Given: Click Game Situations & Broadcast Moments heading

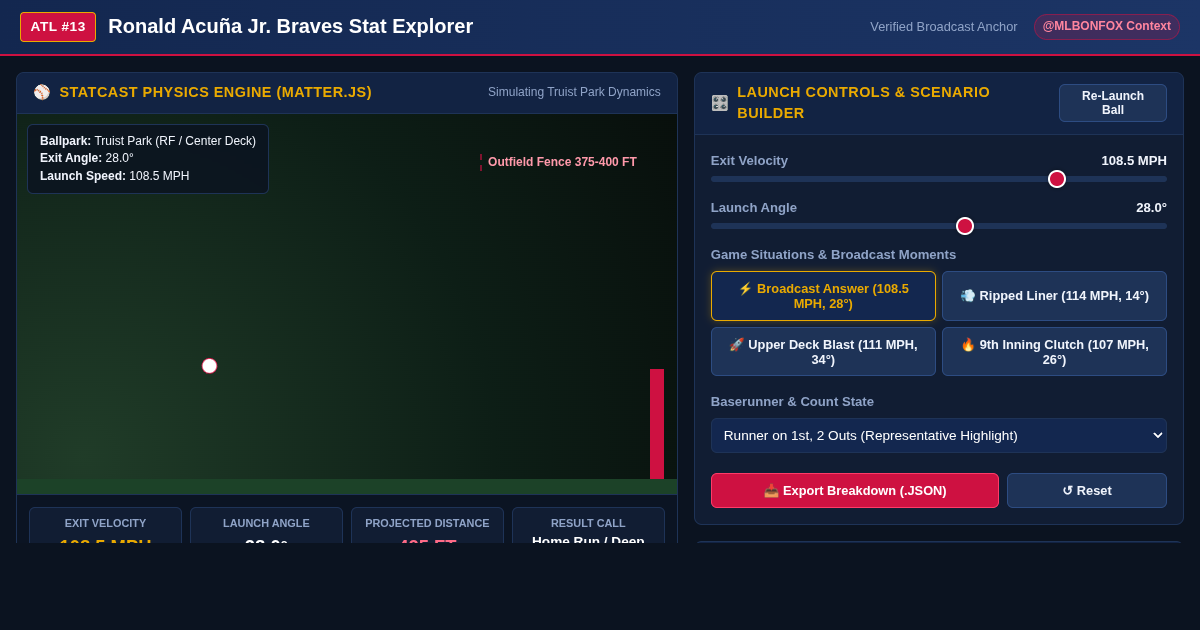Looking at the screenshot, I should pos(833,255).
